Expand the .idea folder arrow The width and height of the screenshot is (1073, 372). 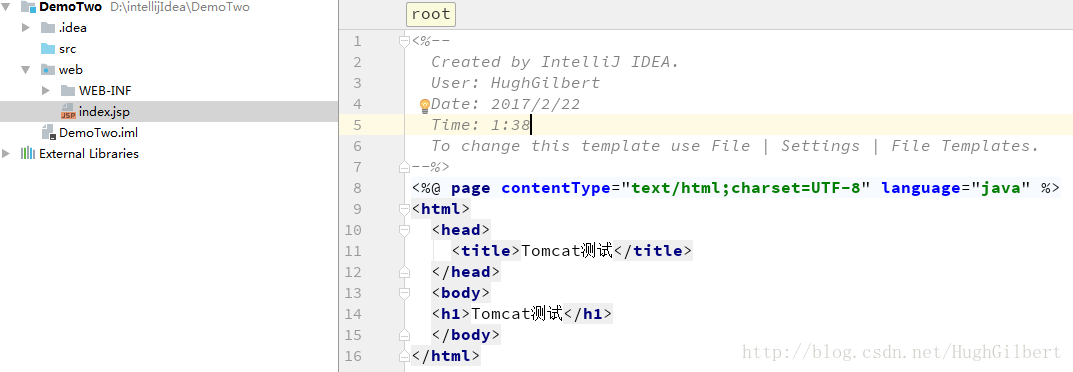click(x=26, y=28)
